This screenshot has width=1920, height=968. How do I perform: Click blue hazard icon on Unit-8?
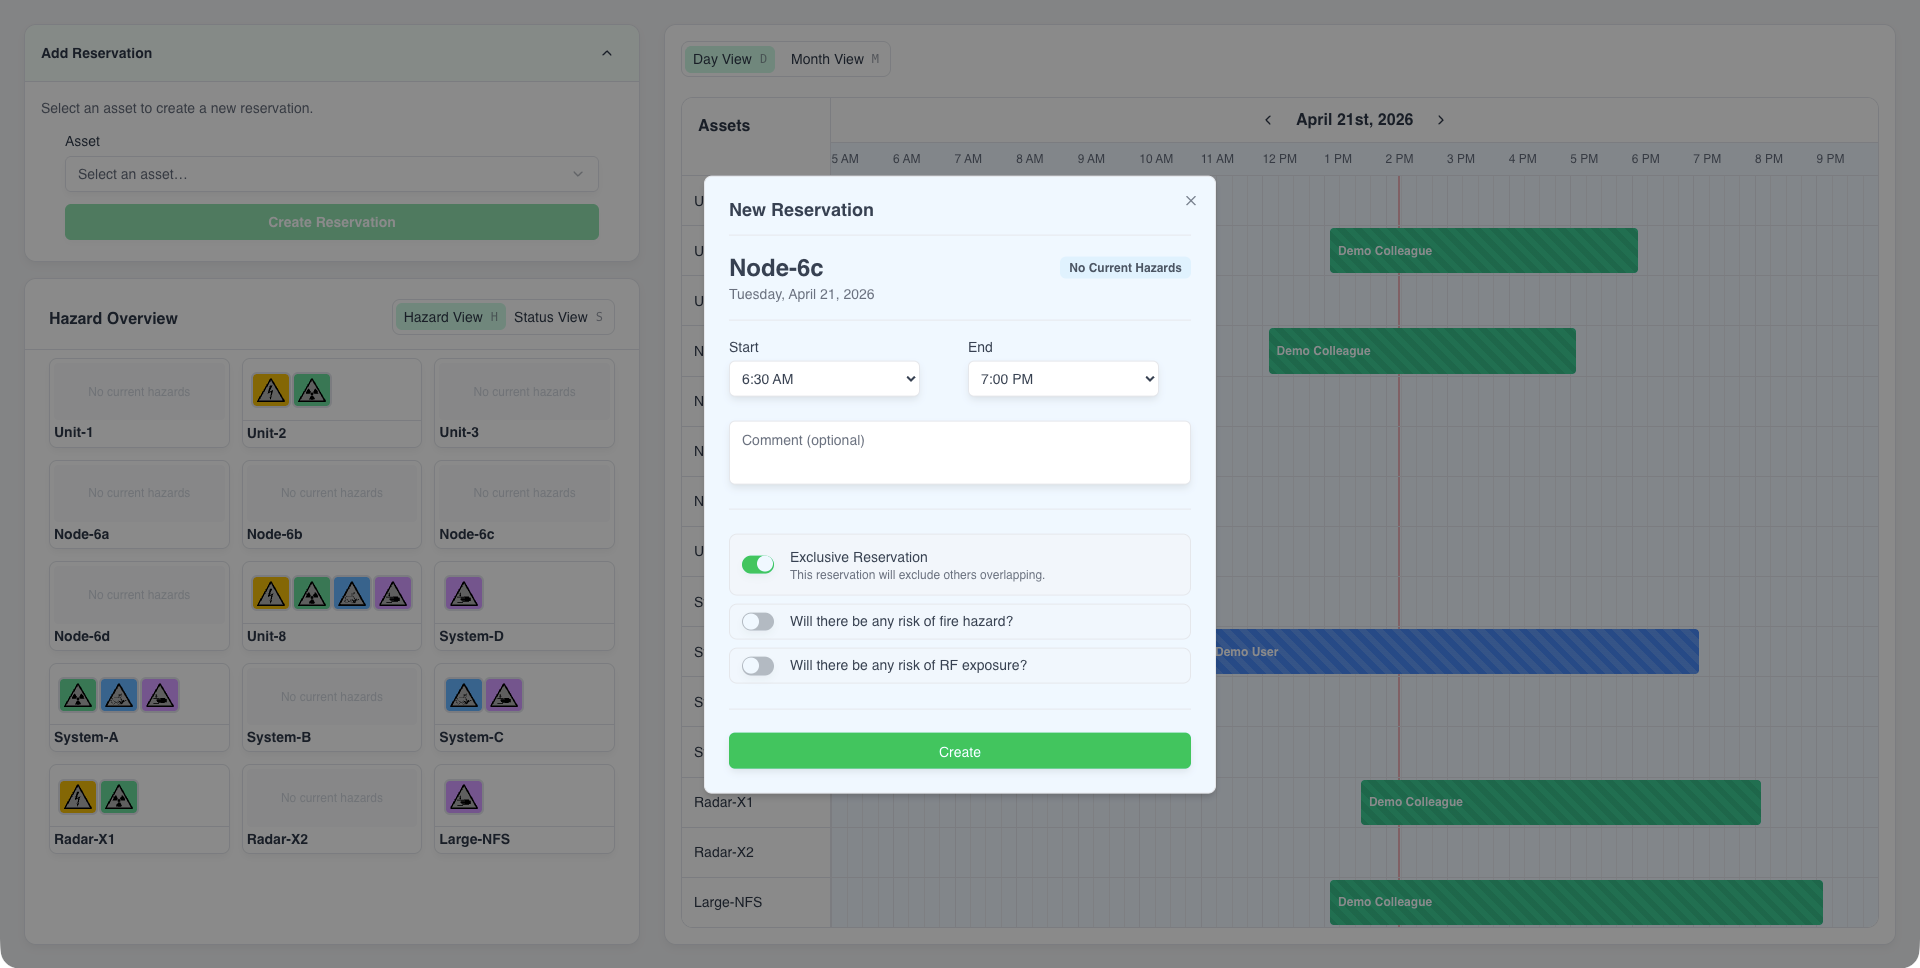tap(352, 594)
